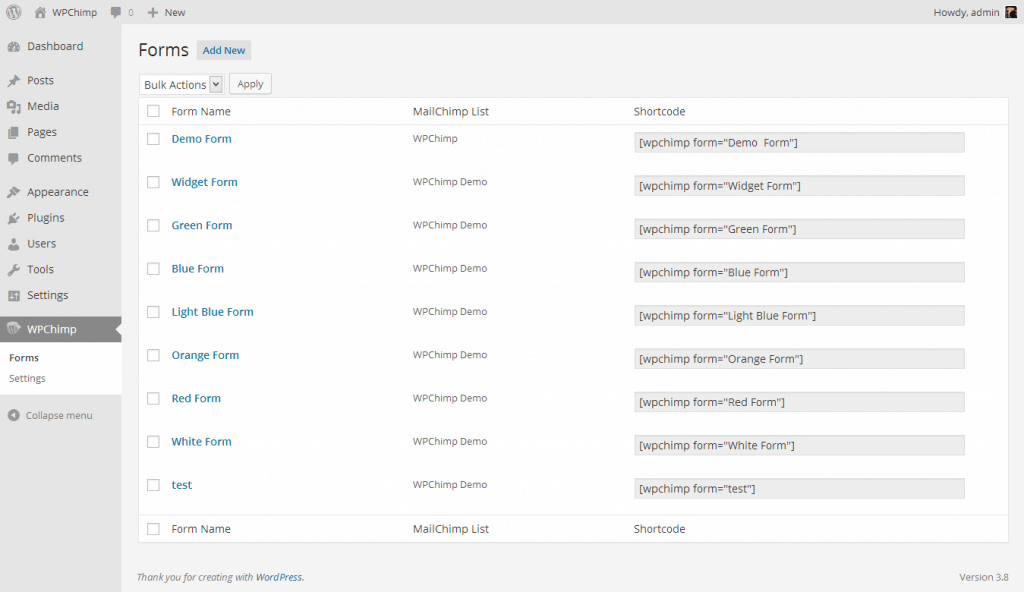
Task: Open the test form link
Action: [x=182, y=485]
